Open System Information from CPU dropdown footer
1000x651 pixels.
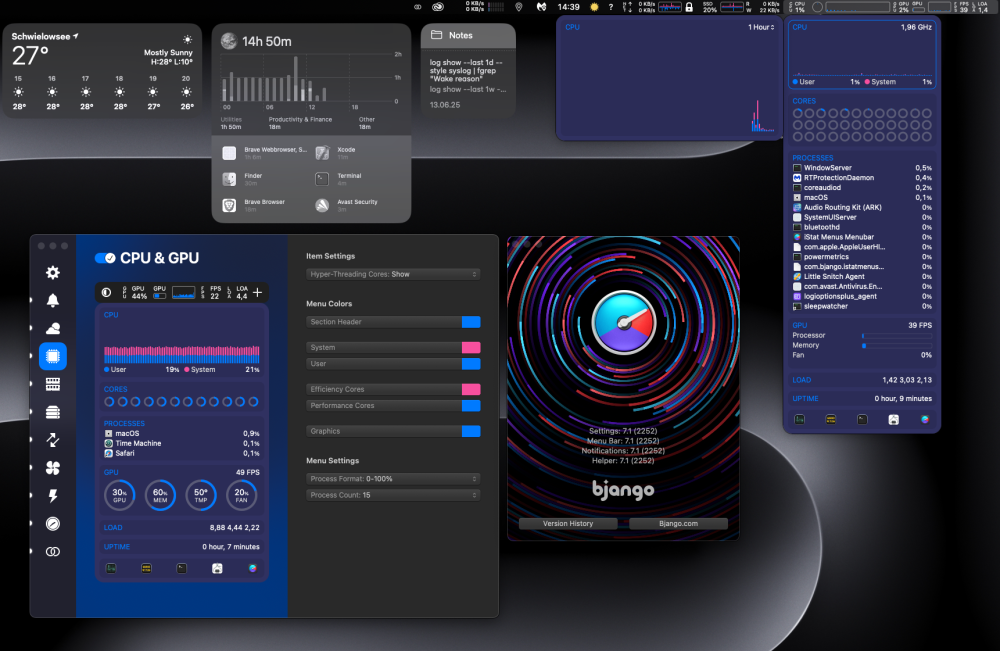click(x=893, y=419)
